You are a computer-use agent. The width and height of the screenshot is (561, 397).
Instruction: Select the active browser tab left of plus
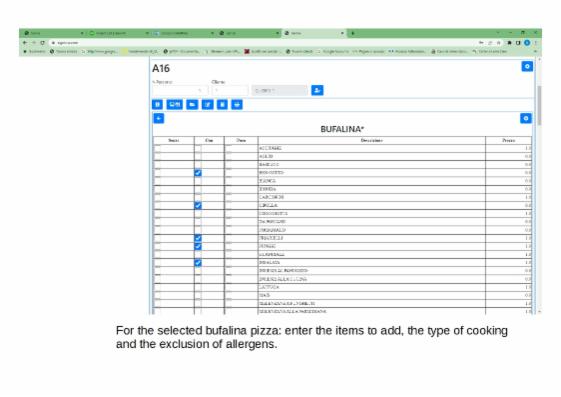314,33
